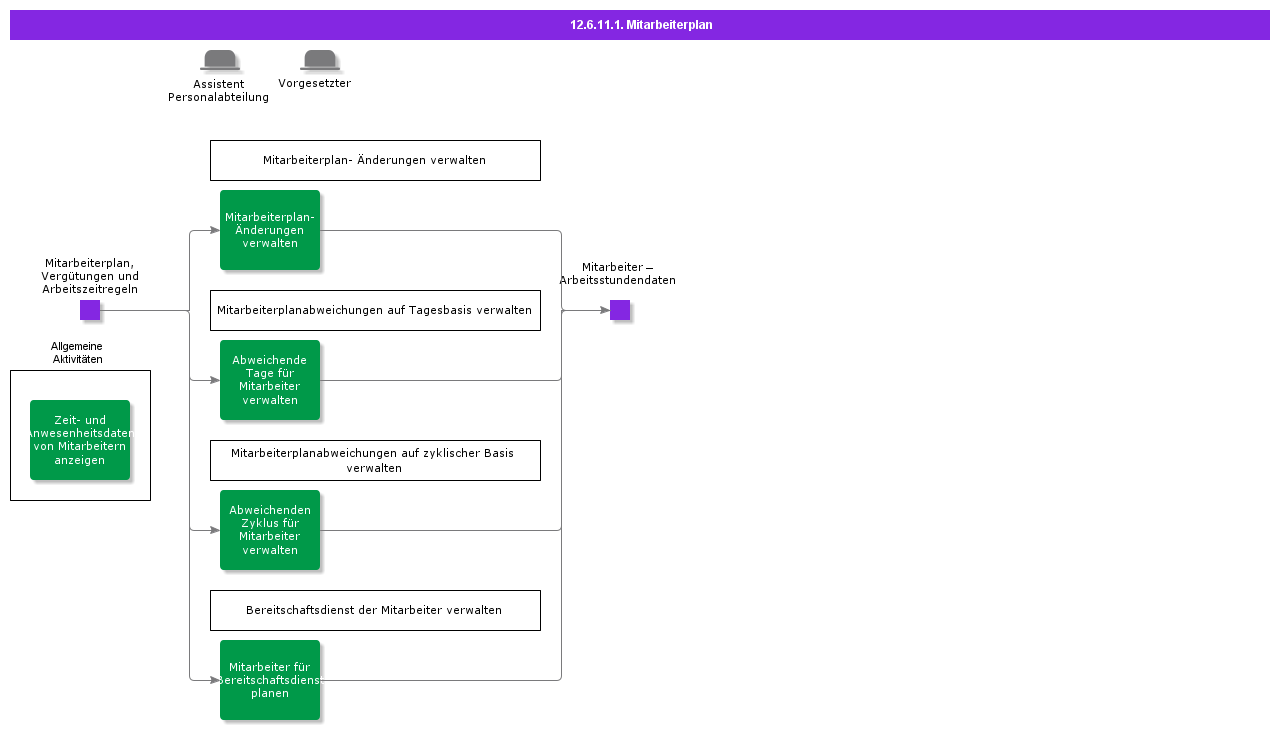
Task: Select the purple start event square
Action: [90, 310]
